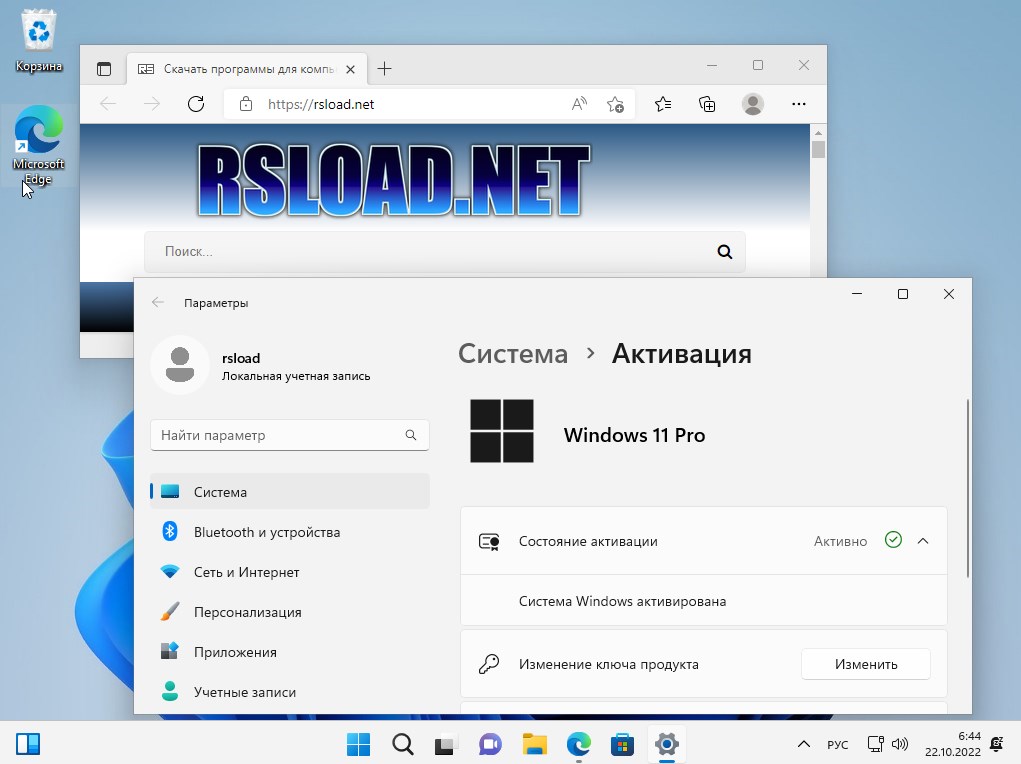Open Apps settings section
Image resolution: width=1021 pixels, height=764 pixels.
coord(290,652)
